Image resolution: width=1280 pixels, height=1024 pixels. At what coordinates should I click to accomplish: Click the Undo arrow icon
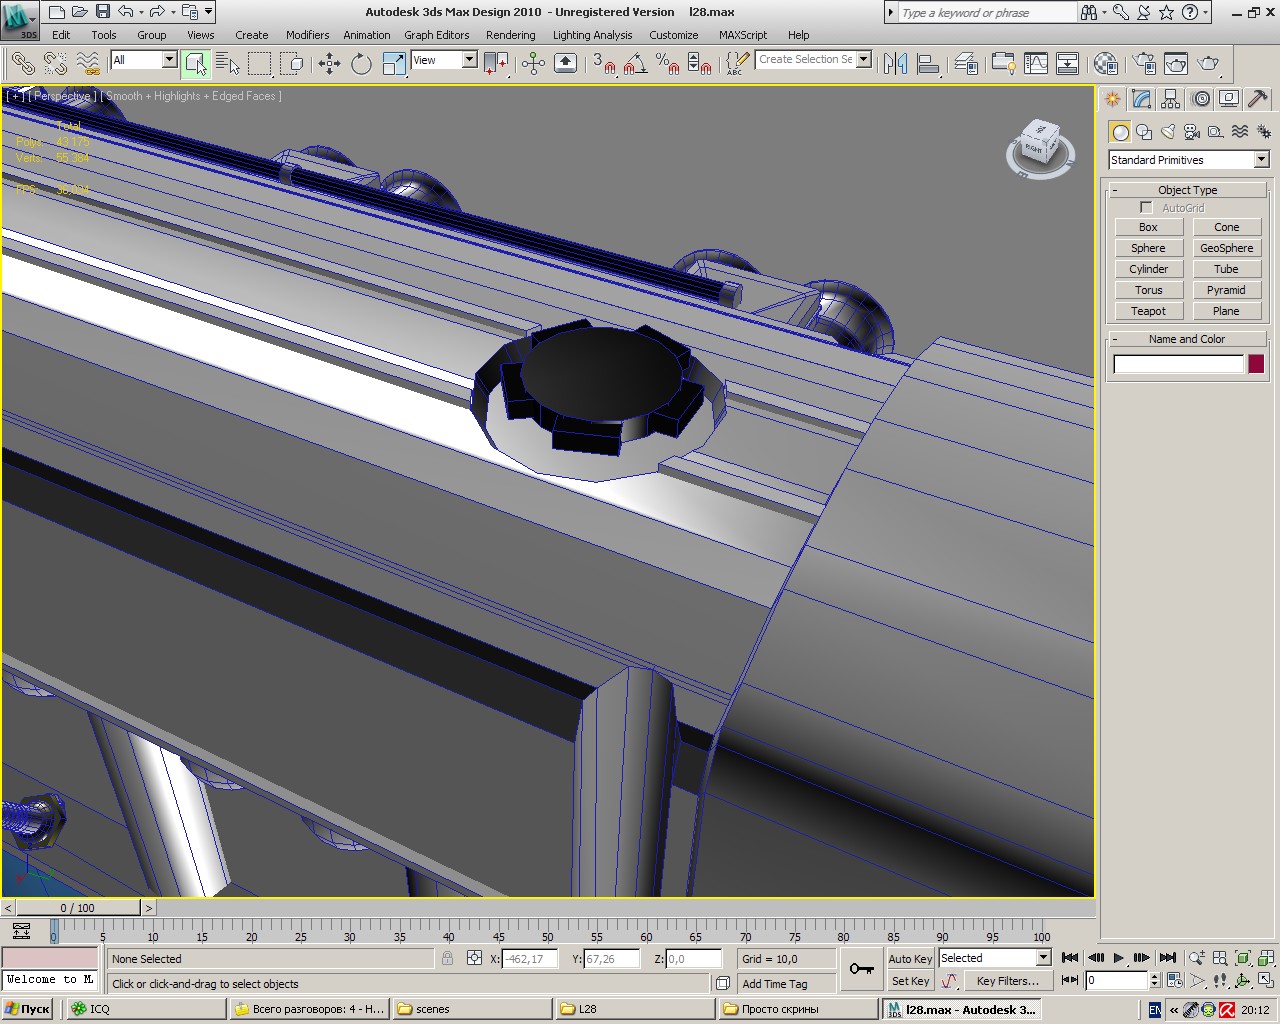click(125, 12)
